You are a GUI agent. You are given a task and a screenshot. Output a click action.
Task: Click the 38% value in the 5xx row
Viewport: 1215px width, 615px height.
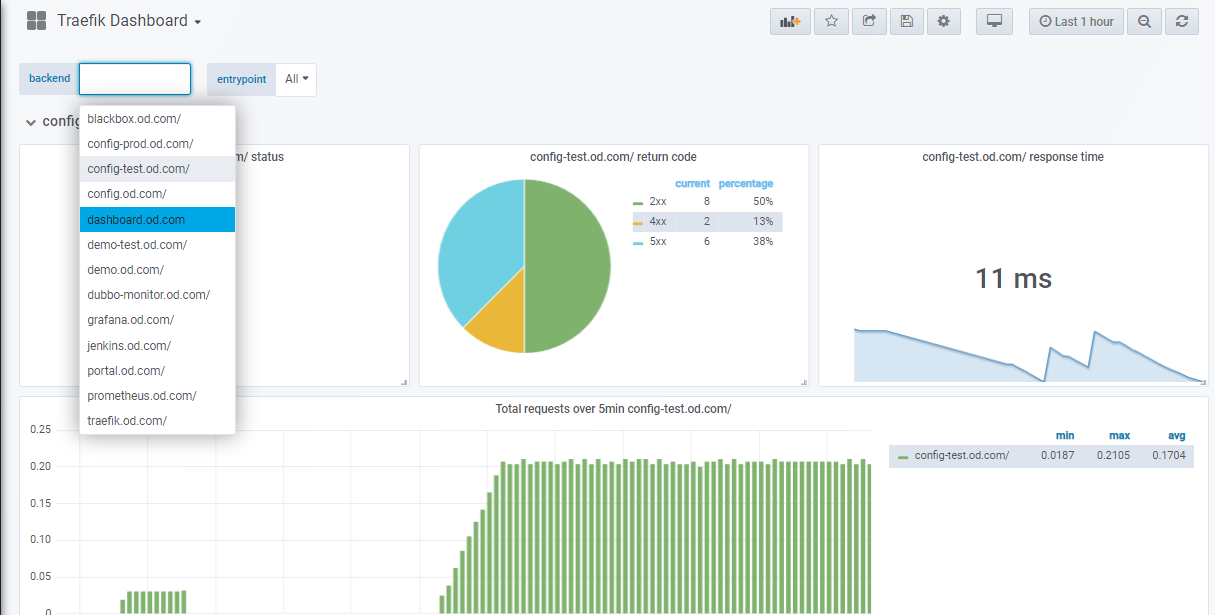pos(763,242)
